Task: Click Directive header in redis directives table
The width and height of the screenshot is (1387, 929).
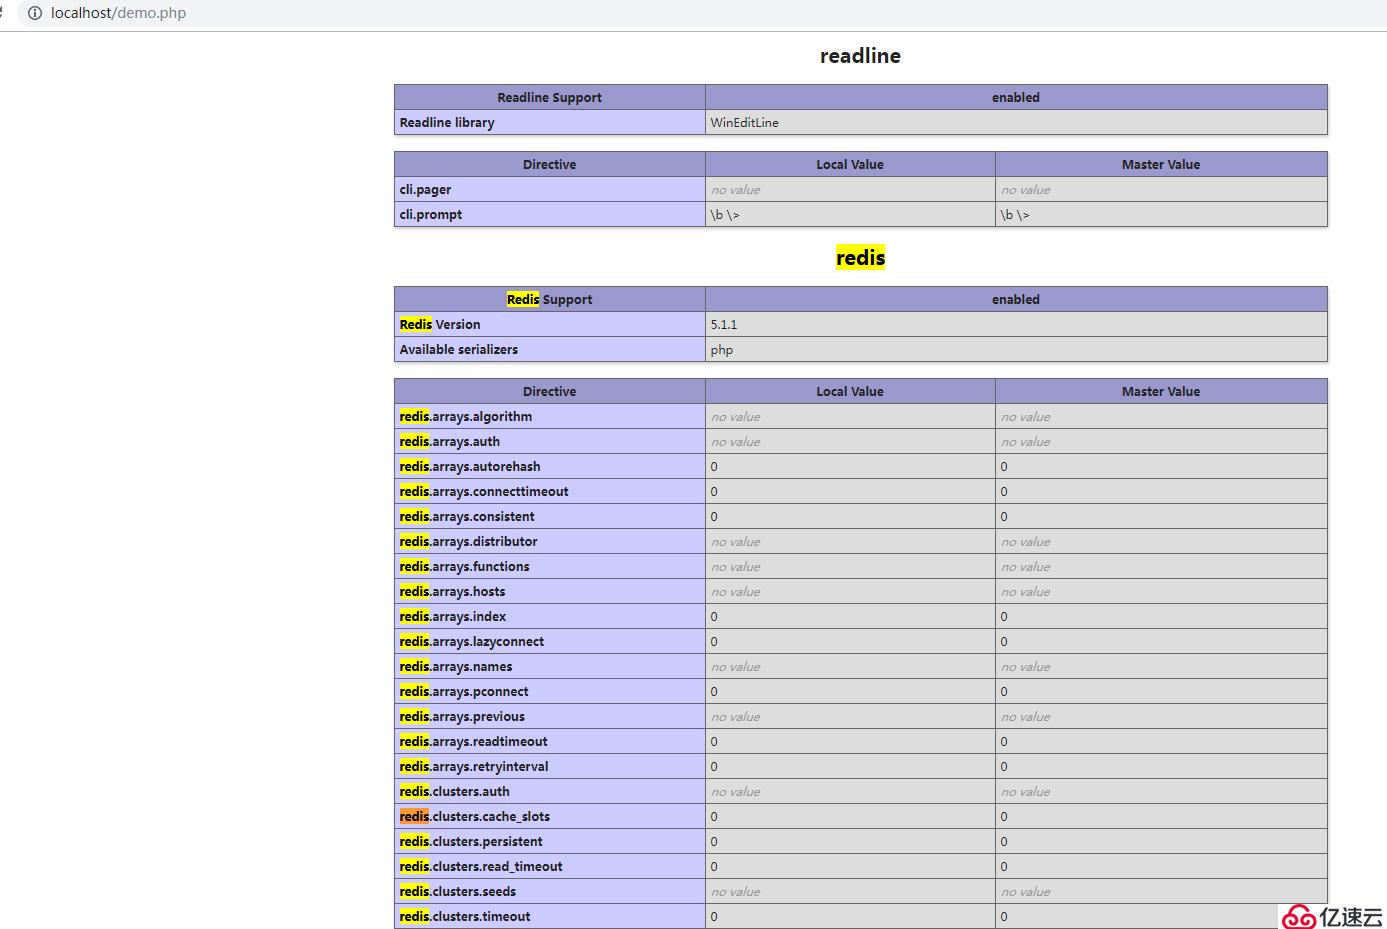Action: pos(549,391)
